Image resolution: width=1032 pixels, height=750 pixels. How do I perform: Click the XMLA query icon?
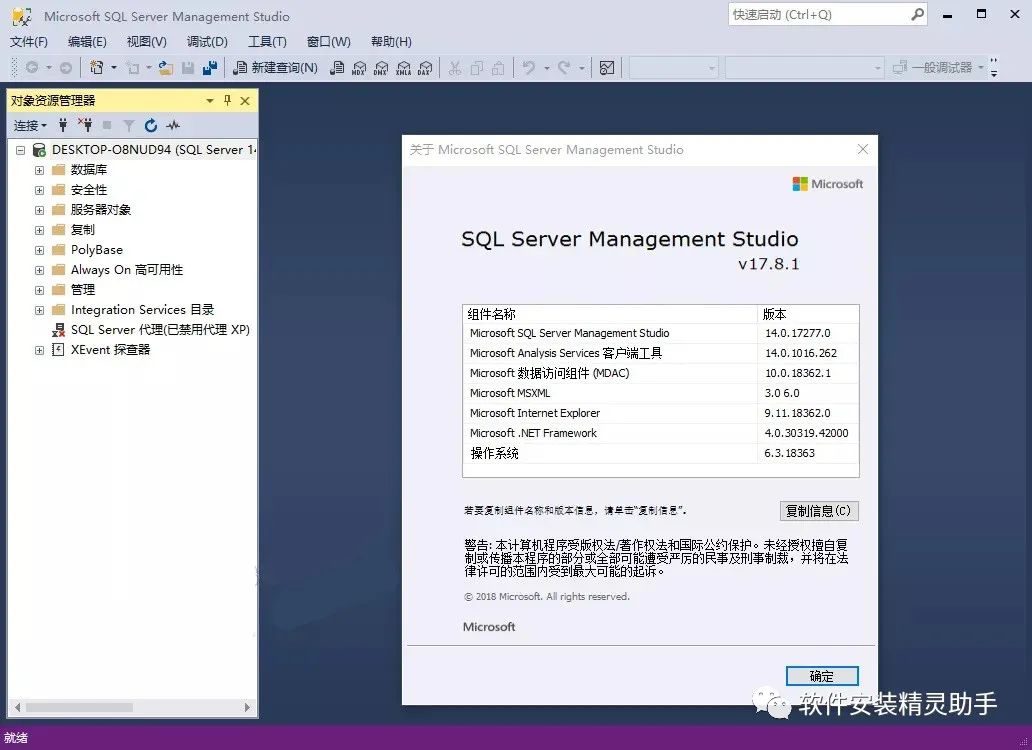[x=403, y=68]
